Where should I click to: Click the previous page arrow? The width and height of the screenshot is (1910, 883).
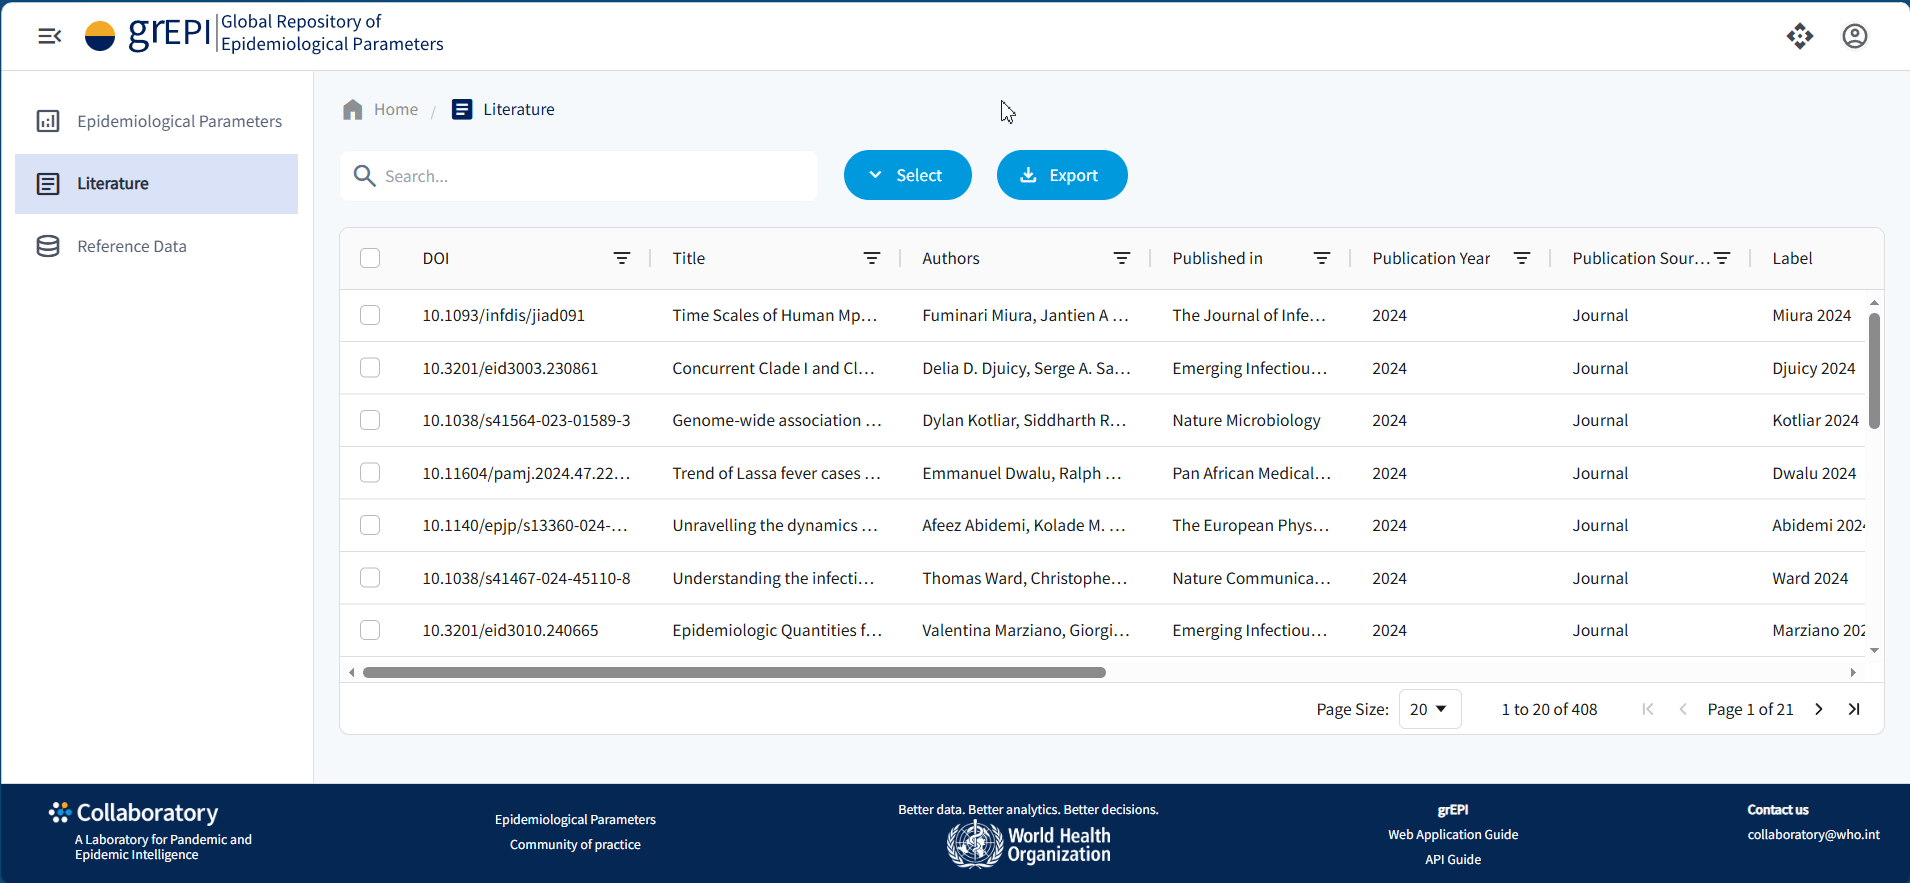[1683, 709]
